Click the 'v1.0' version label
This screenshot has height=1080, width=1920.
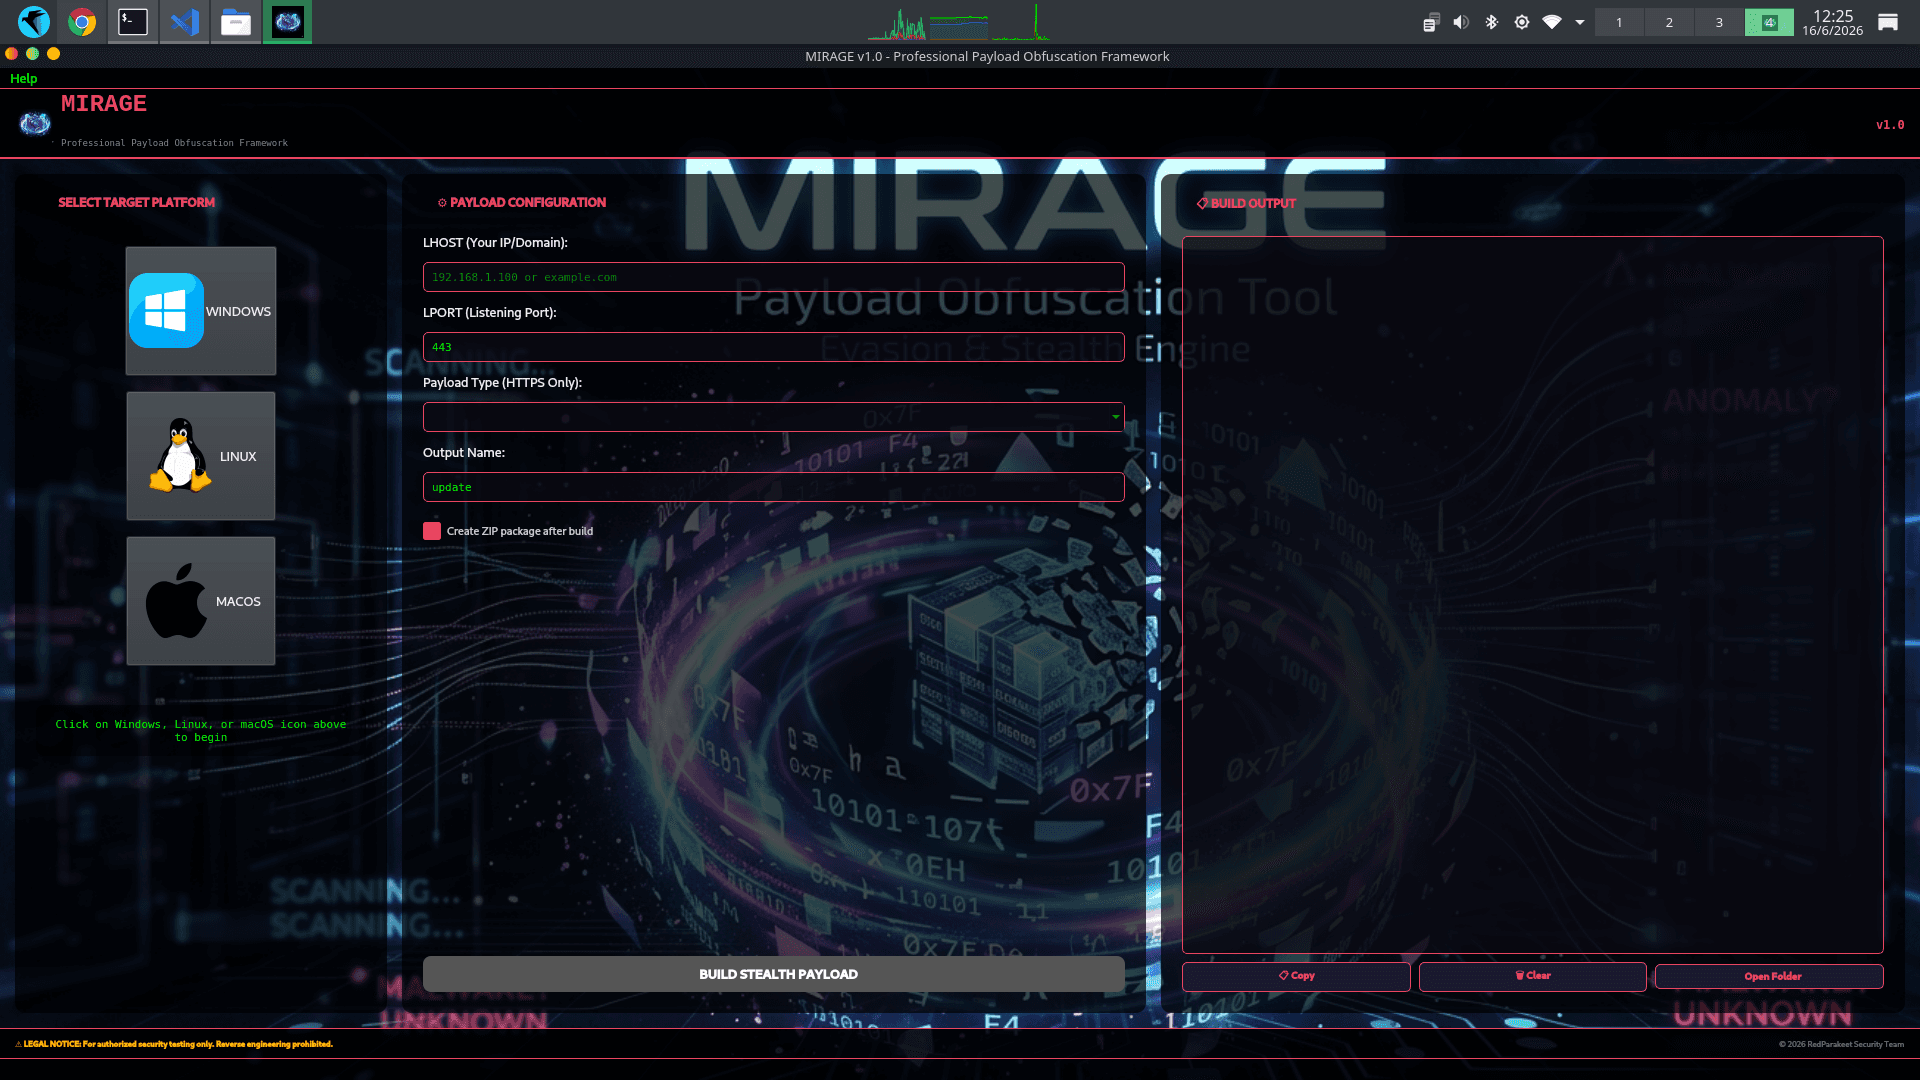pos(1890,125)
